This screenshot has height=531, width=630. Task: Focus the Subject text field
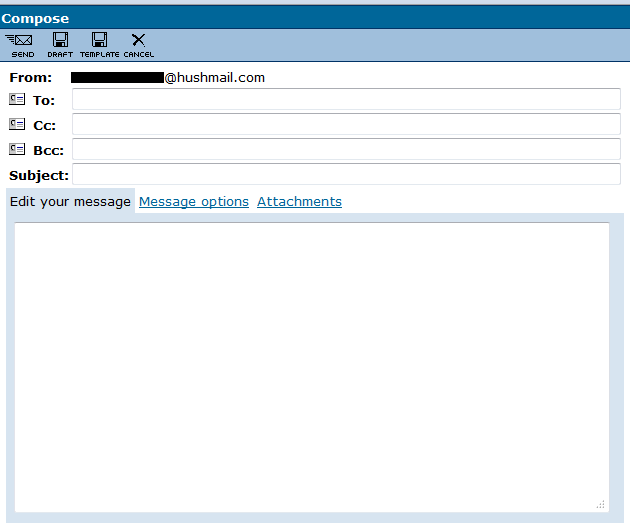coord(346,174)
